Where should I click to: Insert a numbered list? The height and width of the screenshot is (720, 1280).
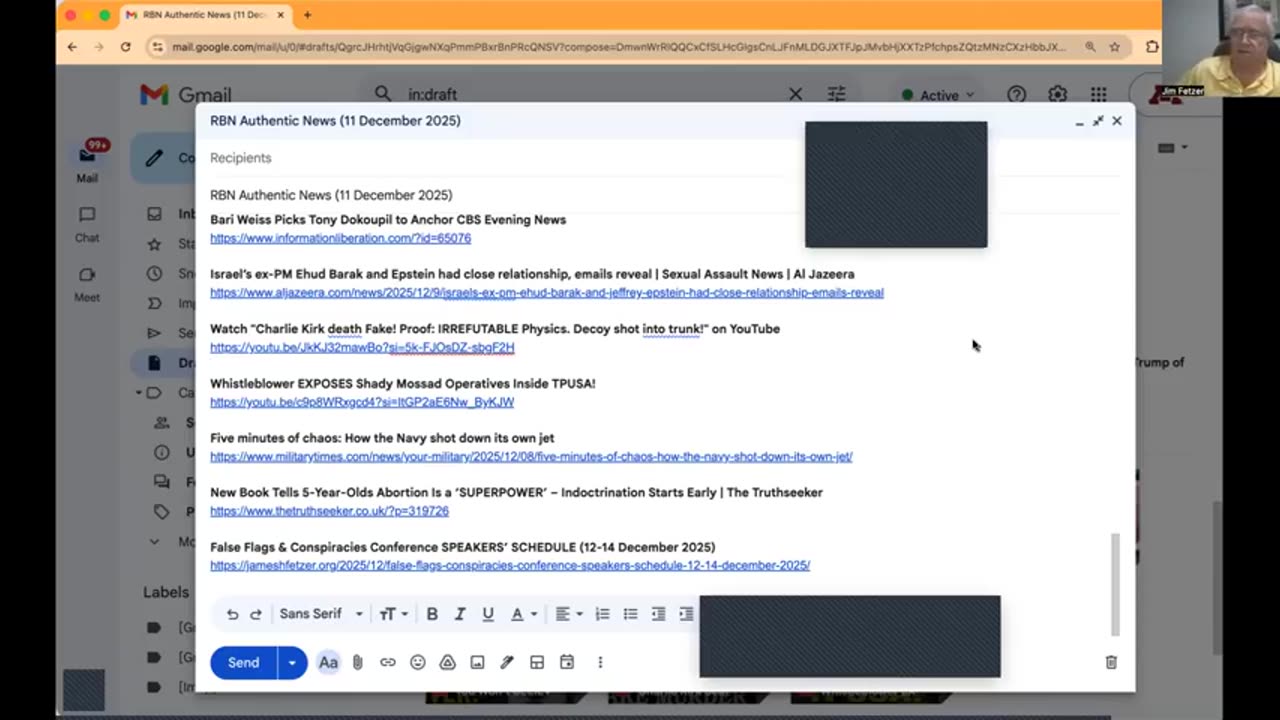(x=602, y=614)
